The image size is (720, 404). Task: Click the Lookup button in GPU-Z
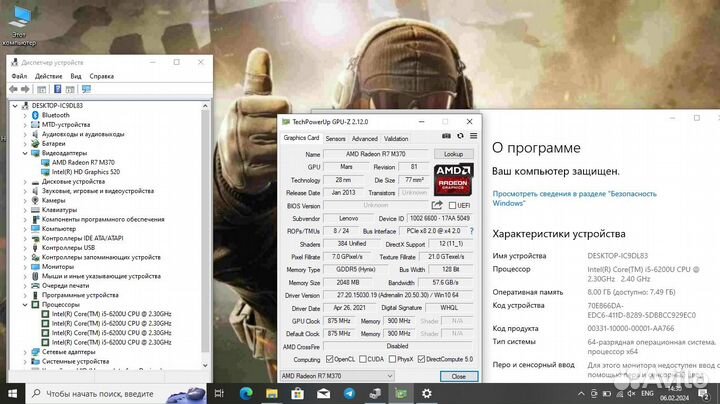453,154
